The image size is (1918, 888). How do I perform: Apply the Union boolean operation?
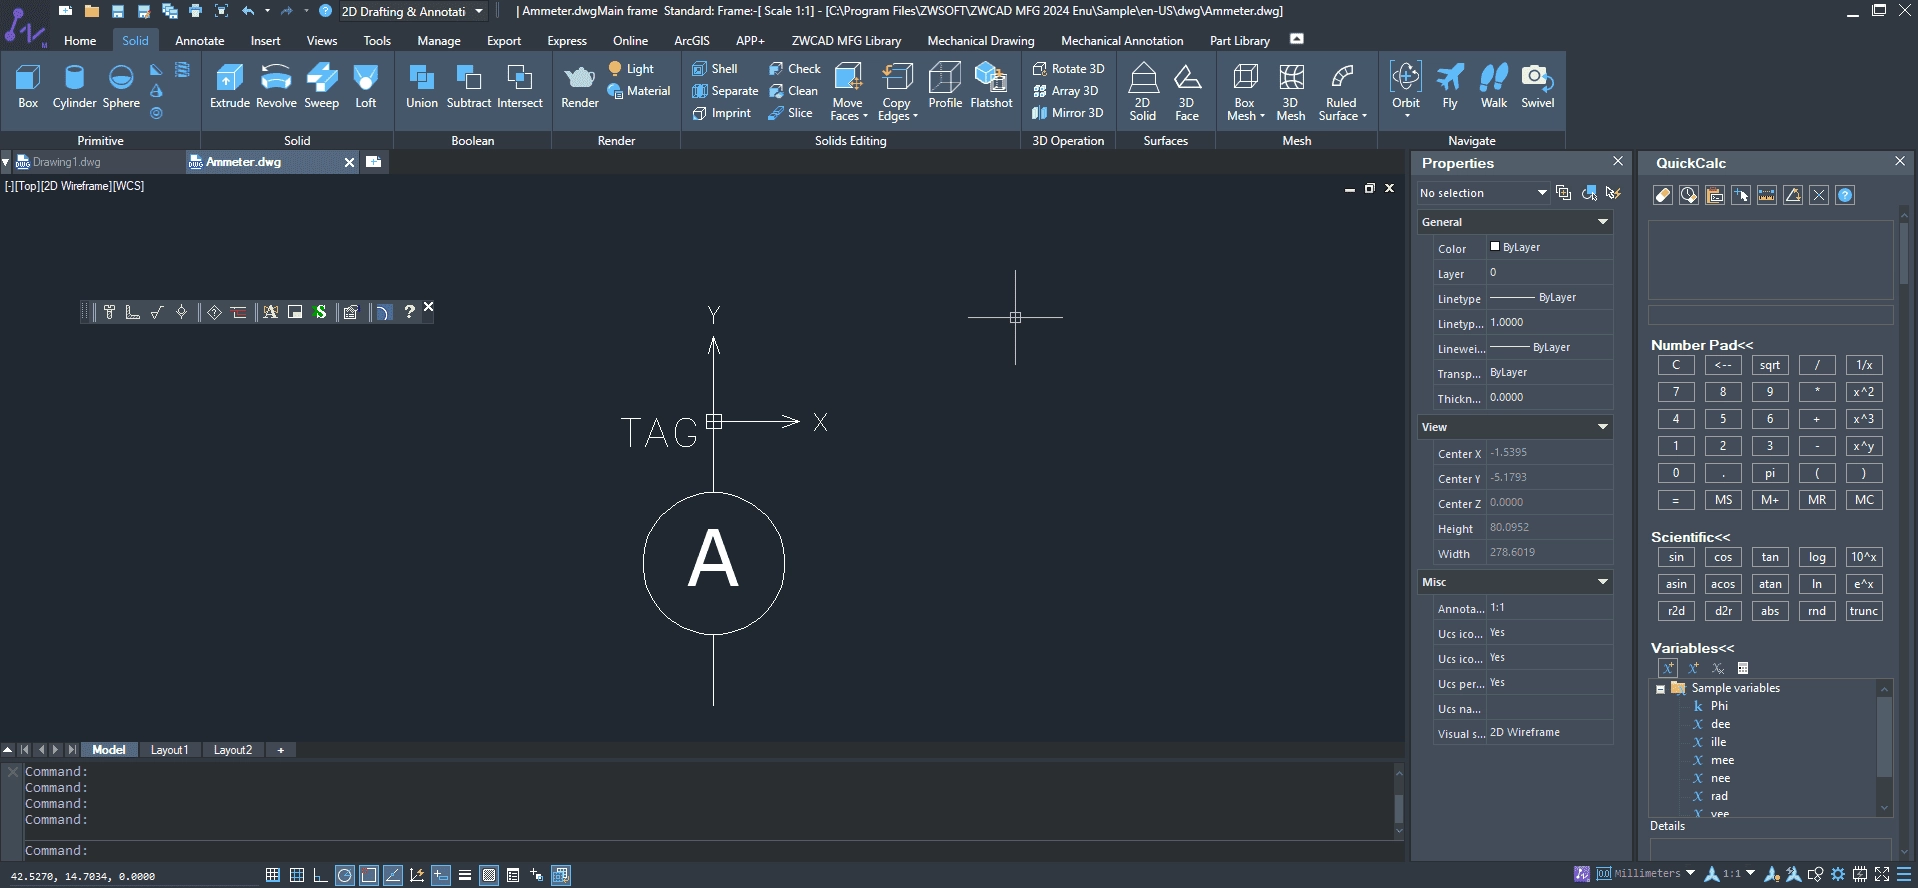tap(422, 87)
